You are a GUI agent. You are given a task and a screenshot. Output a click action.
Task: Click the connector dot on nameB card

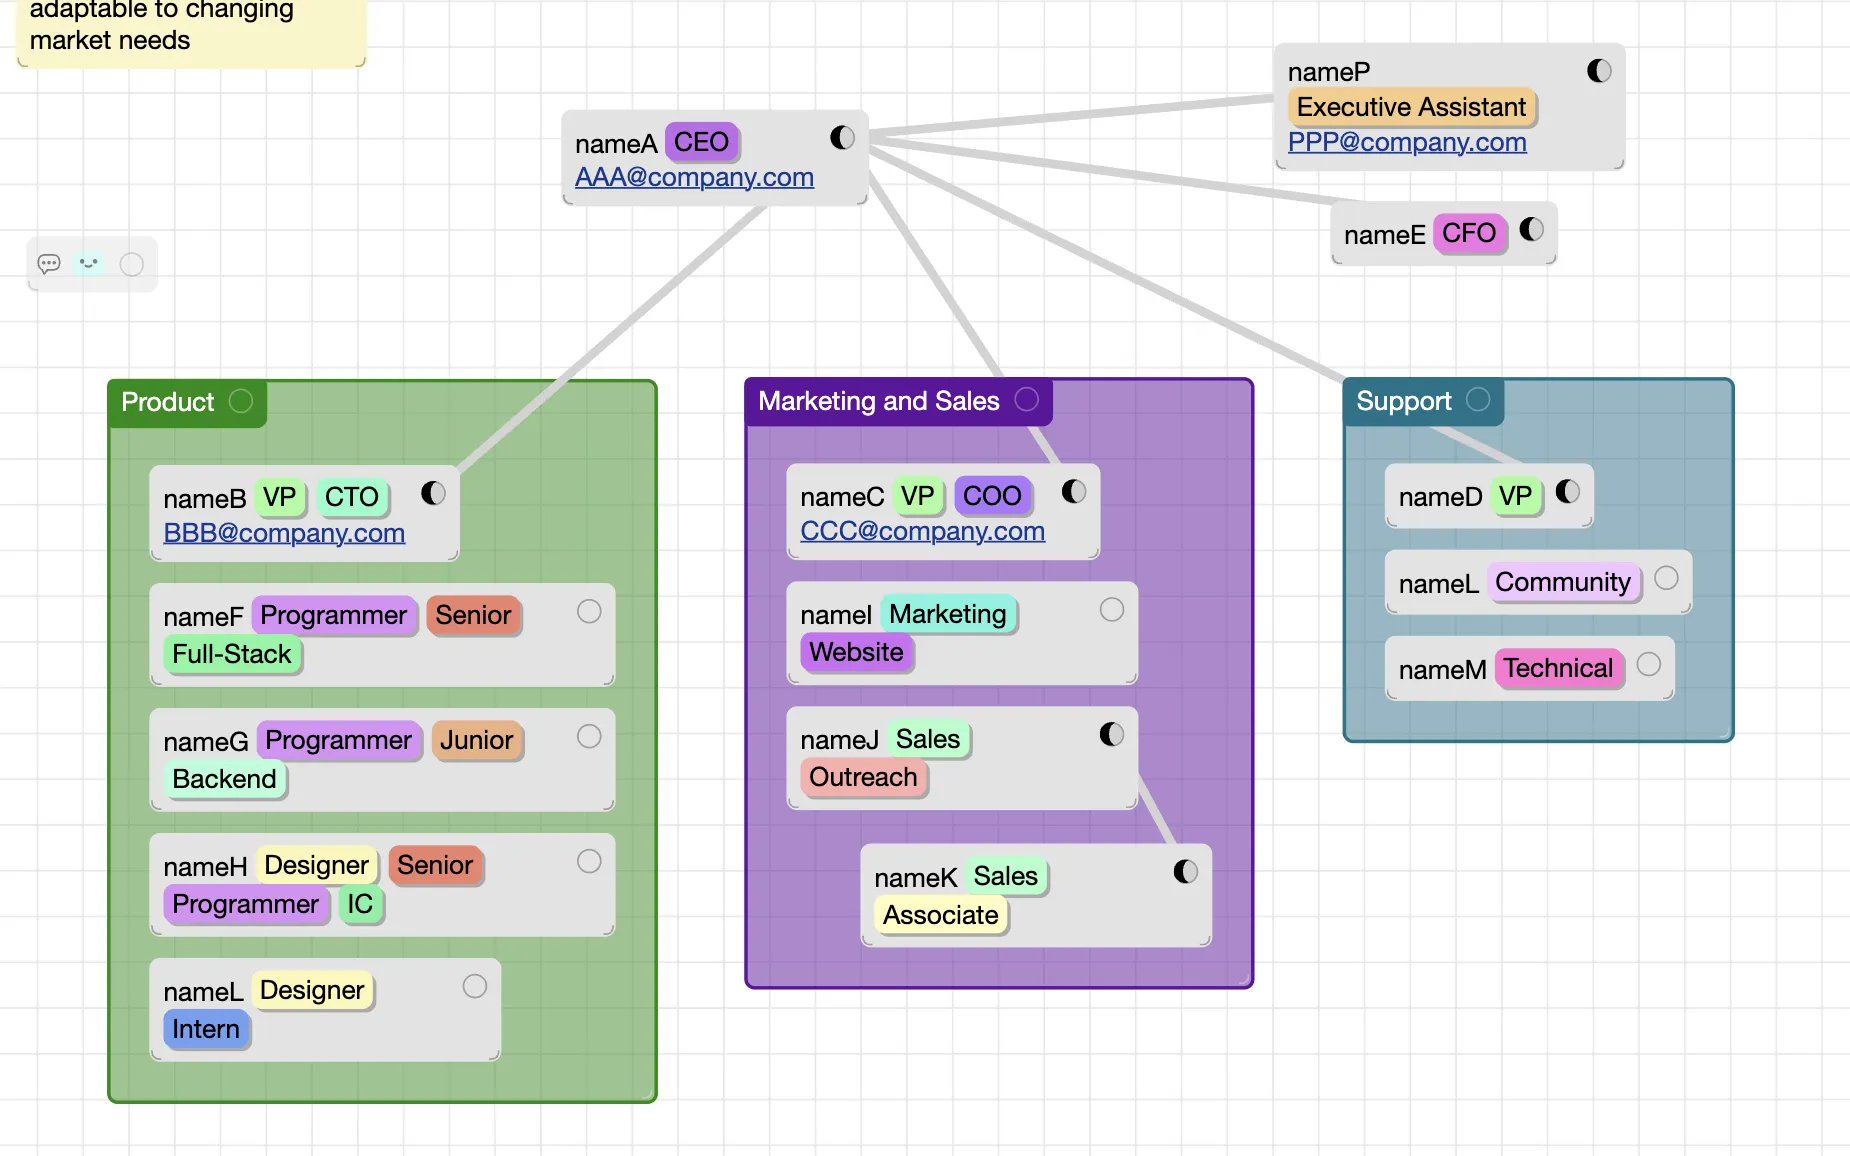[433, 493]
